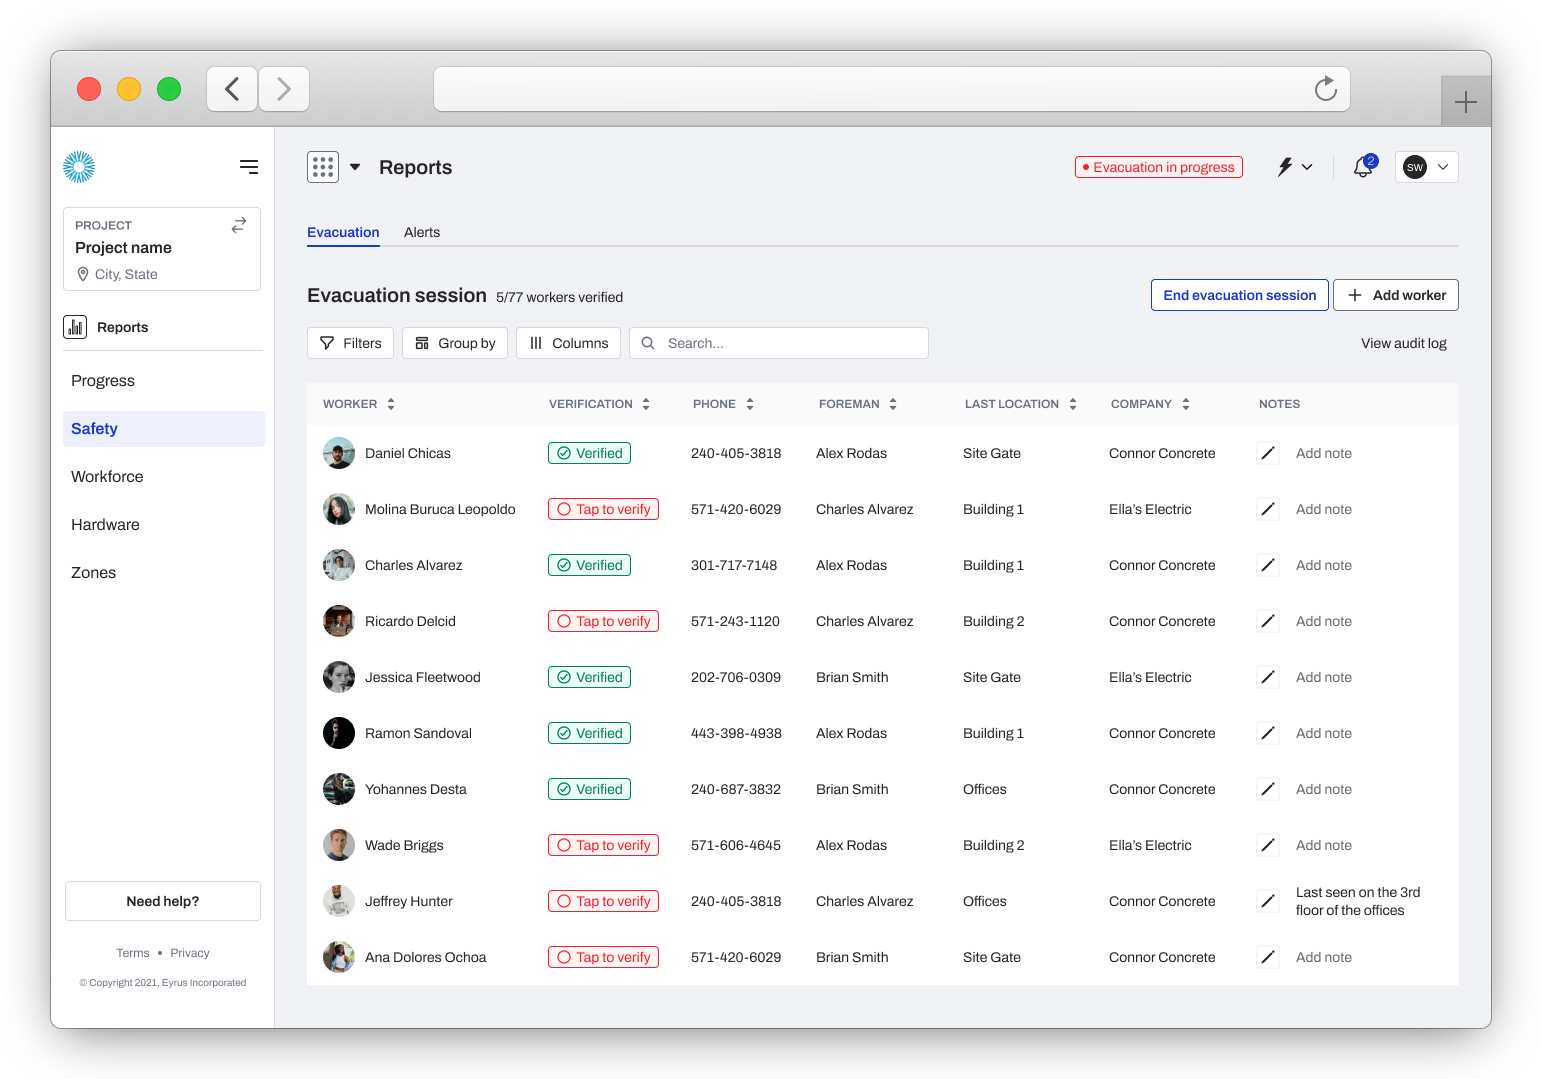Open View audit log link
The width and height of the screenshot is (1542, 1079).
[x=1404, y=343]
